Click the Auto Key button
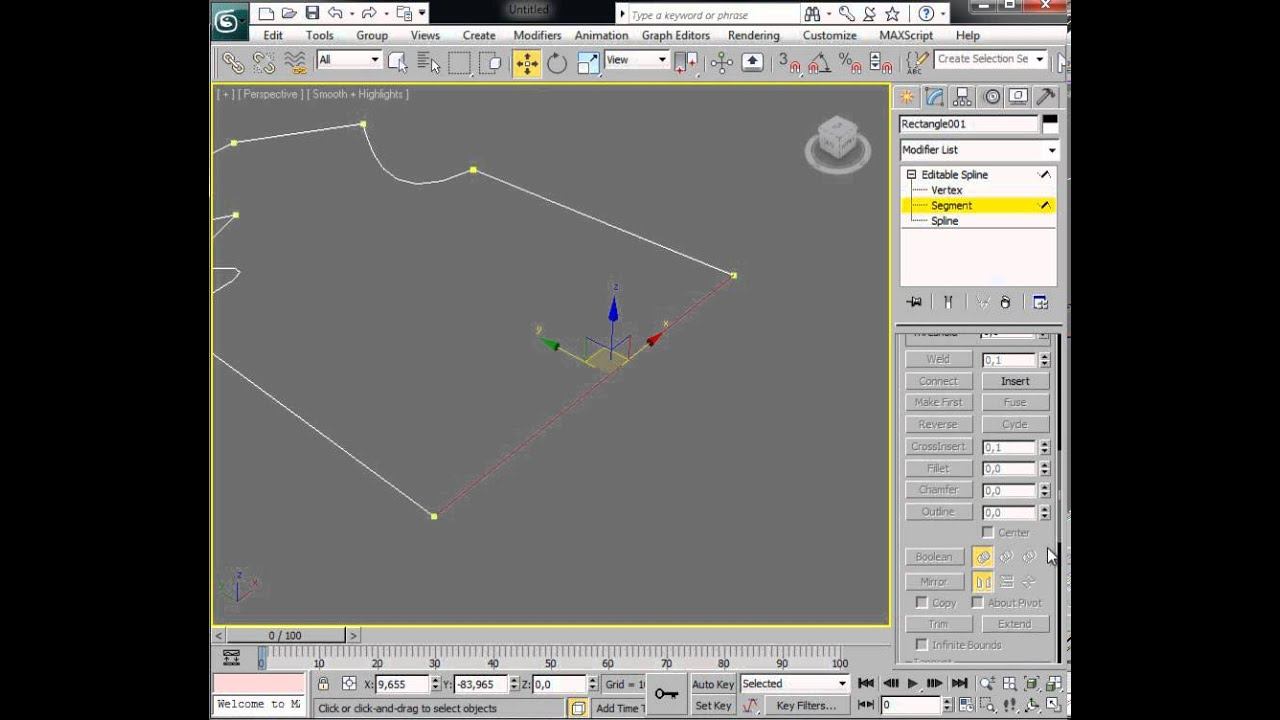Screen dimensions: 1280x720 pyautogui.click(x=713, y=684)
